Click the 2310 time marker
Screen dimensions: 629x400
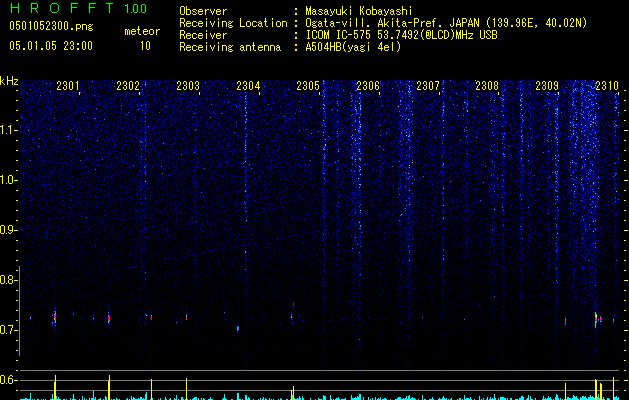[x=607, y=85]
